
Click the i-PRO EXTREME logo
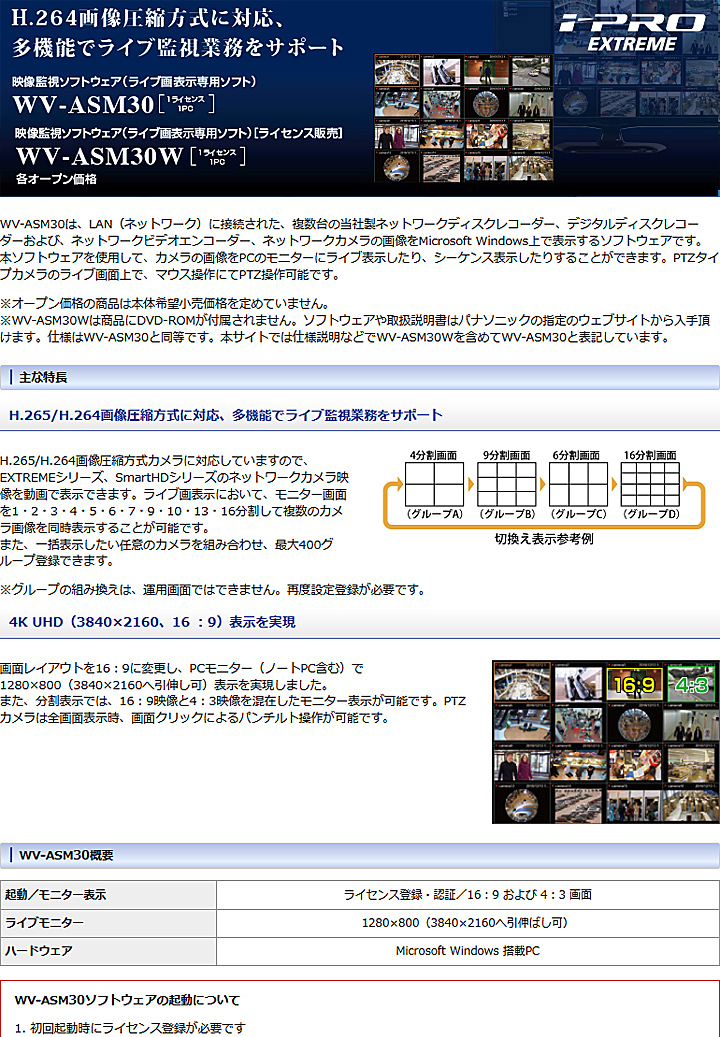tap(632, 32)
